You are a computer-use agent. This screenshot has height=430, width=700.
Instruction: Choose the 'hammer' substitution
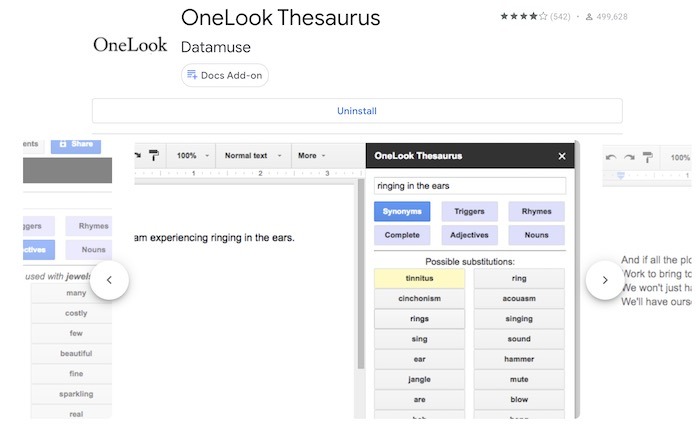point(519,359)
